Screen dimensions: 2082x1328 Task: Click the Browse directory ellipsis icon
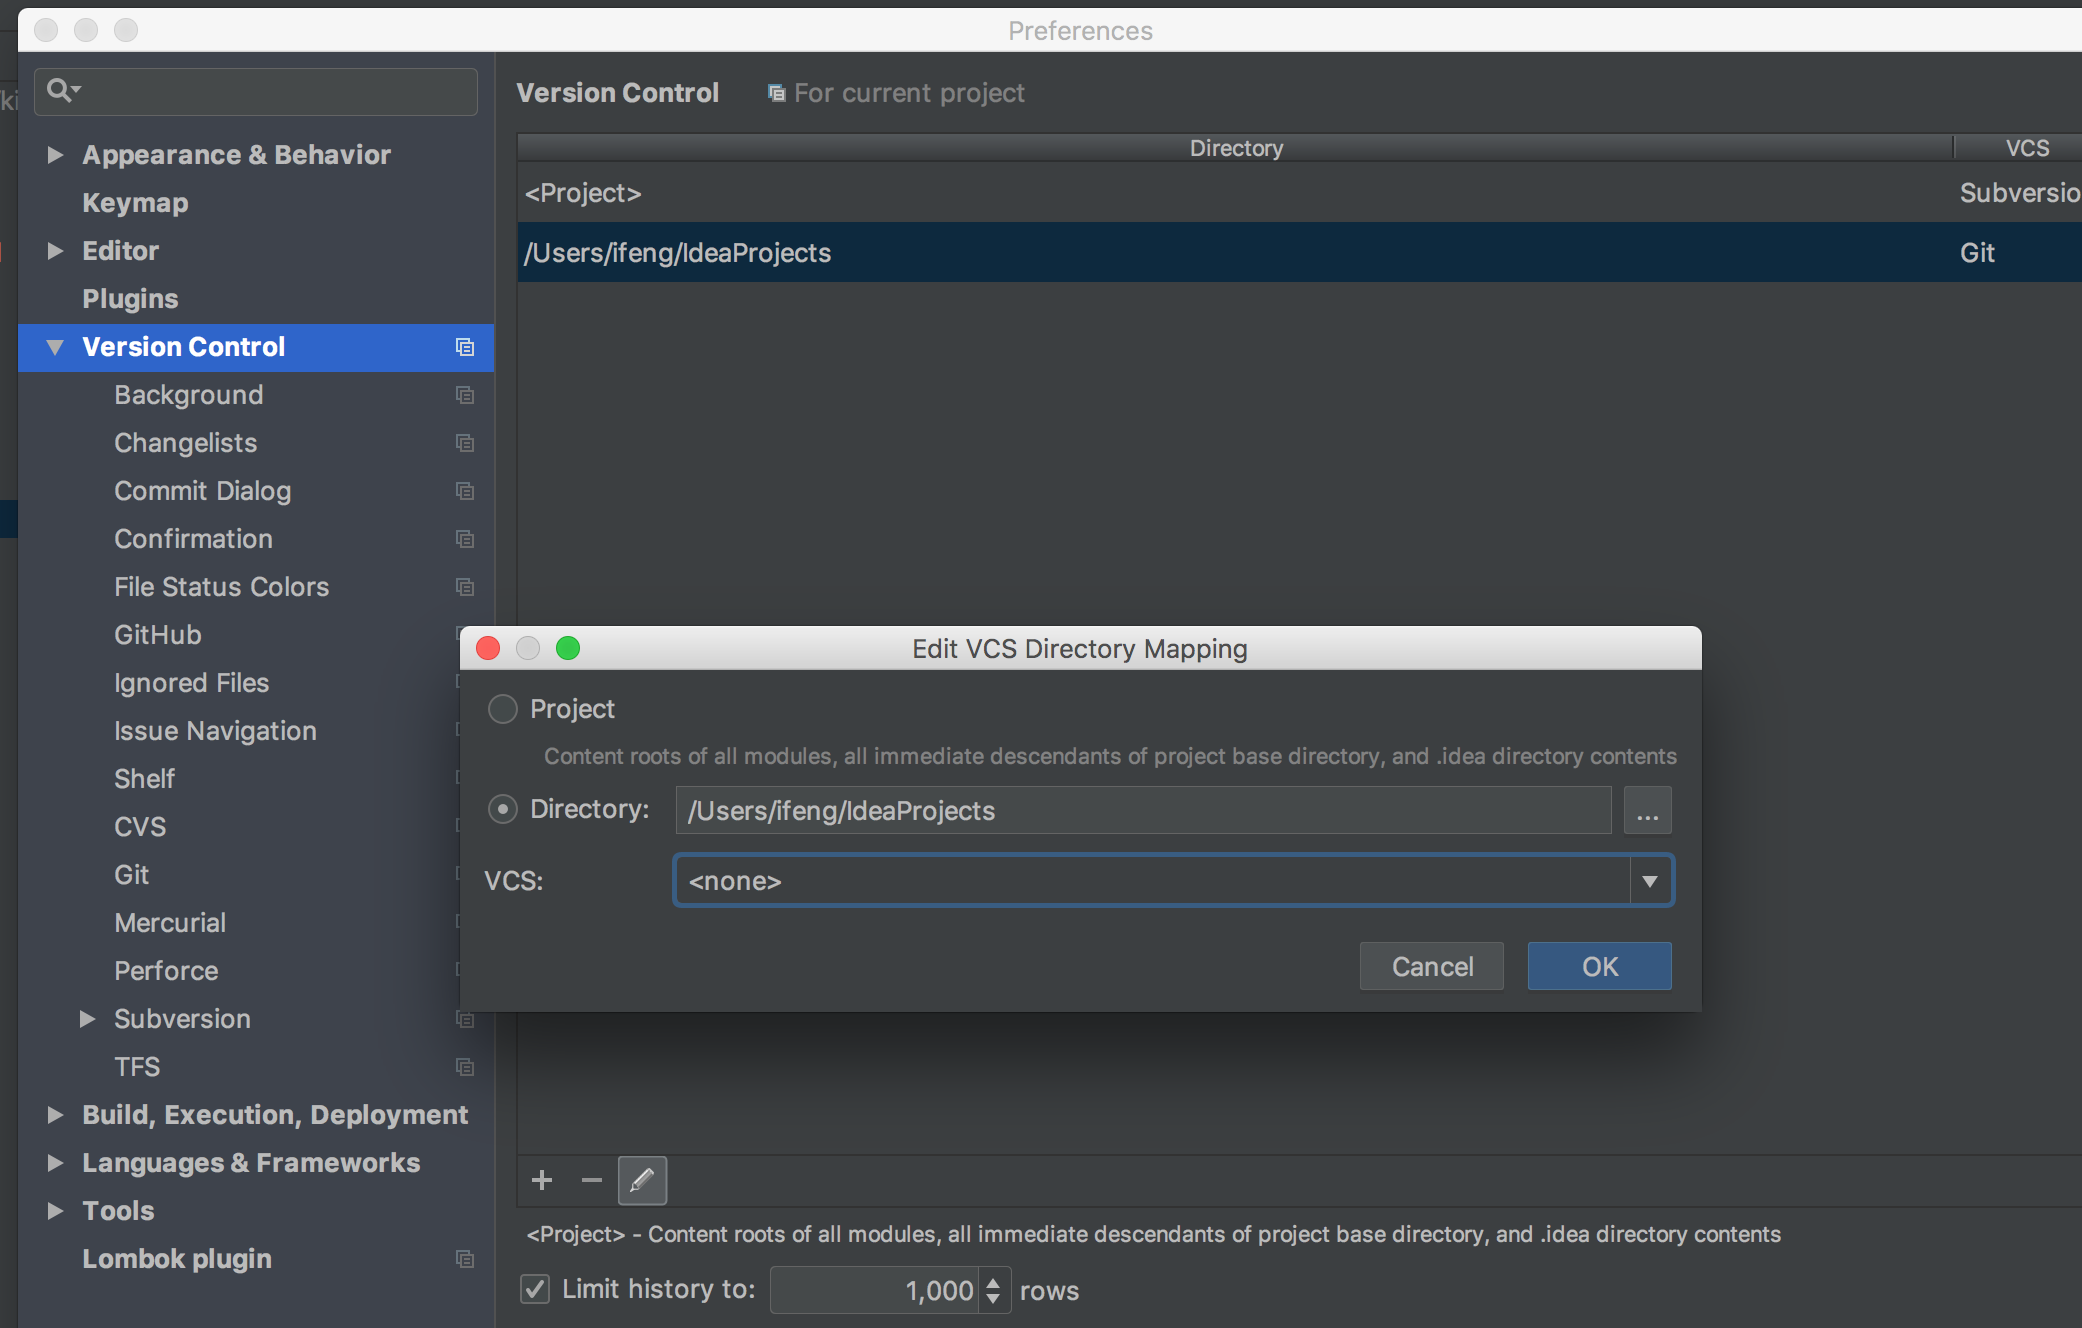coord(1648,810)
